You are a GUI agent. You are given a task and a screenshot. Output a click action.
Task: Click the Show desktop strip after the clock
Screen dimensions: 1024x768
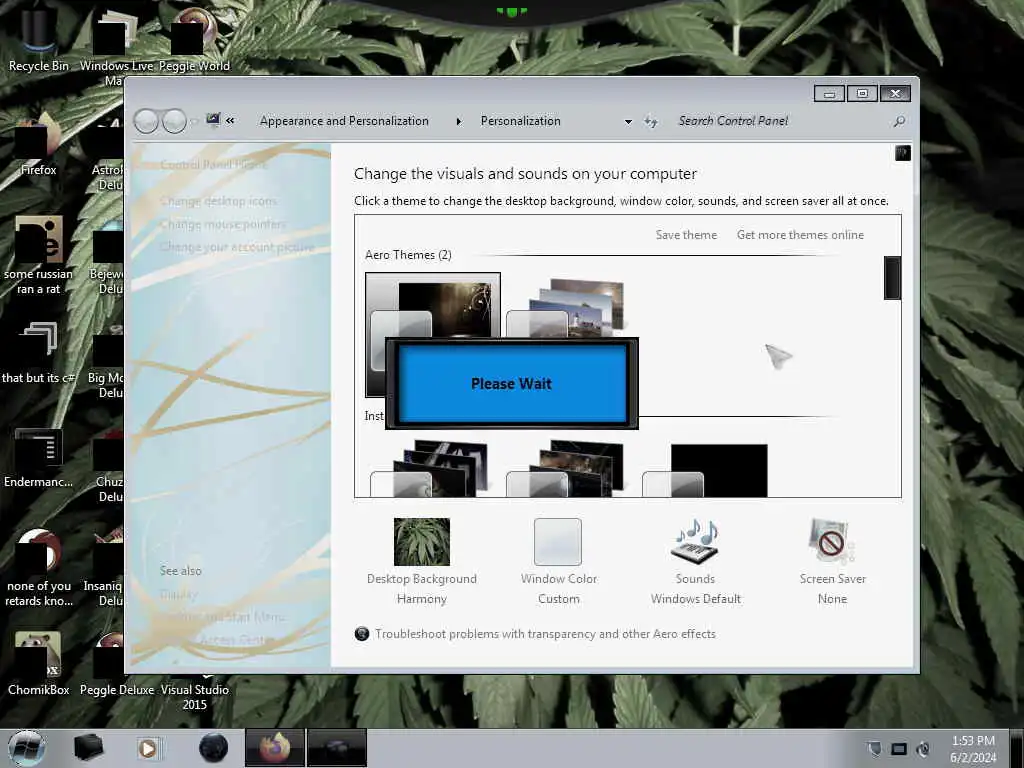(1017, 748)
